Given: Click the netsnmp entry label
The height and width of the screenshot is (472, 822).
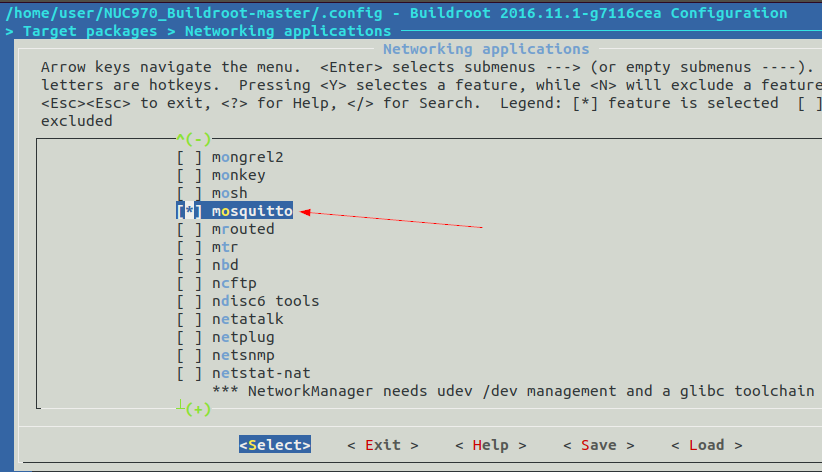Looking at the screenshot, I should [243, 355].
